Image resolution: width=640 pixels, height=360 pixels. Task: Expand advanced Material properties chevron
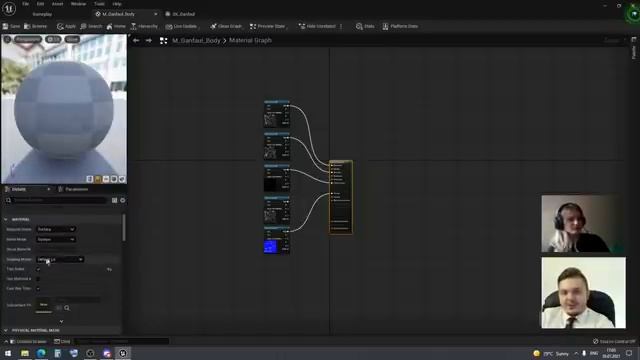(x=61, y=322)
